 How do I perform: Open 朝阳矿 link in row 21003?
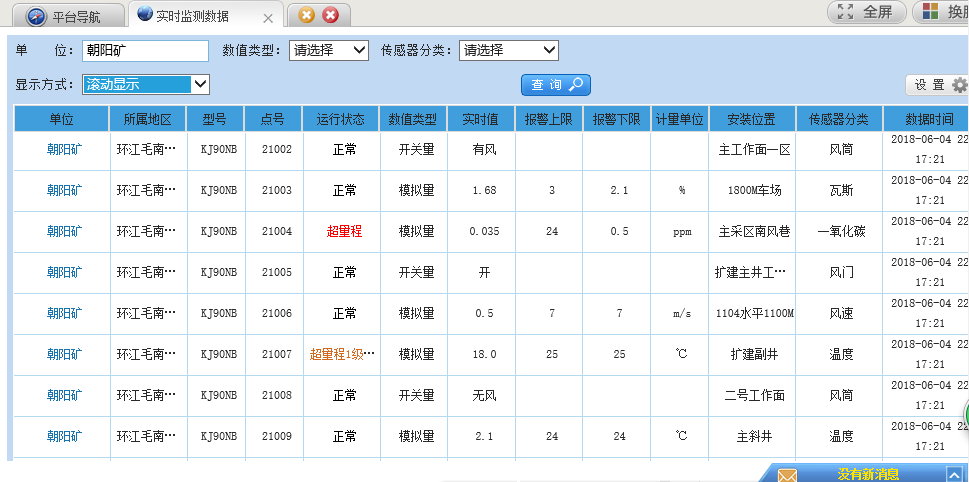point(64,190)
